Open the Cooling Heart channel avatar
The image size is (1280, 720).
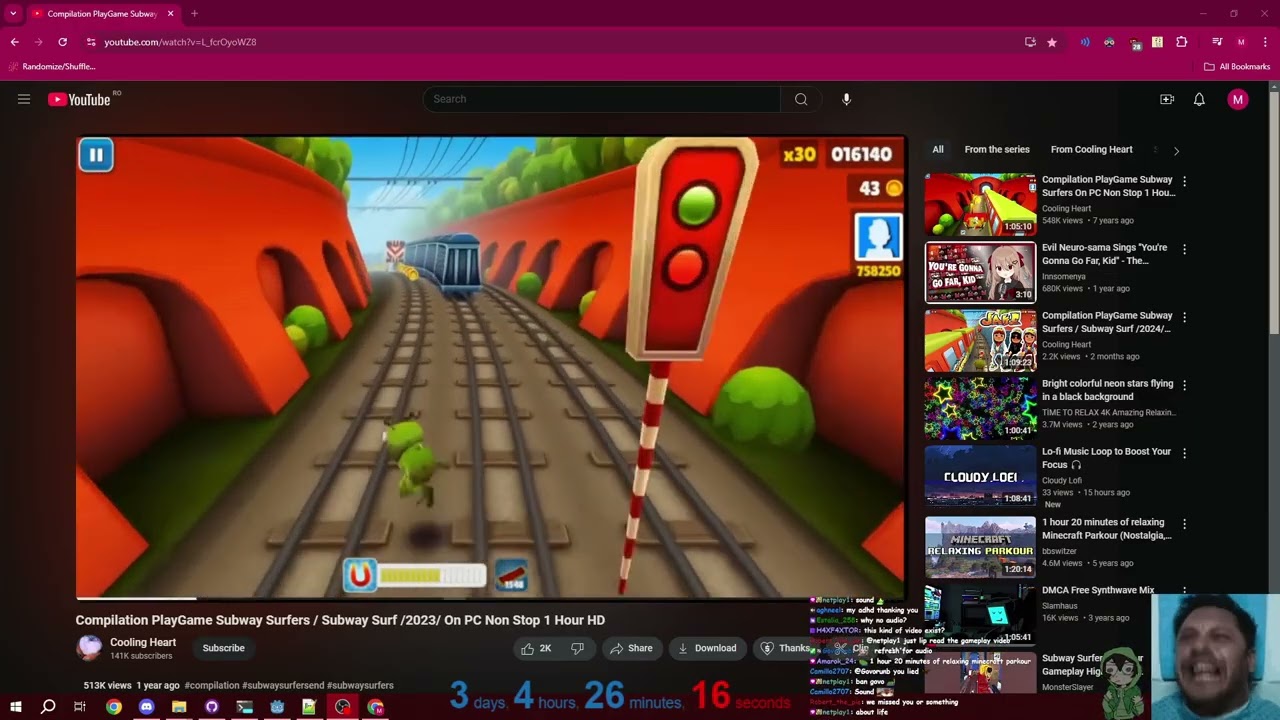pos(89,648)
